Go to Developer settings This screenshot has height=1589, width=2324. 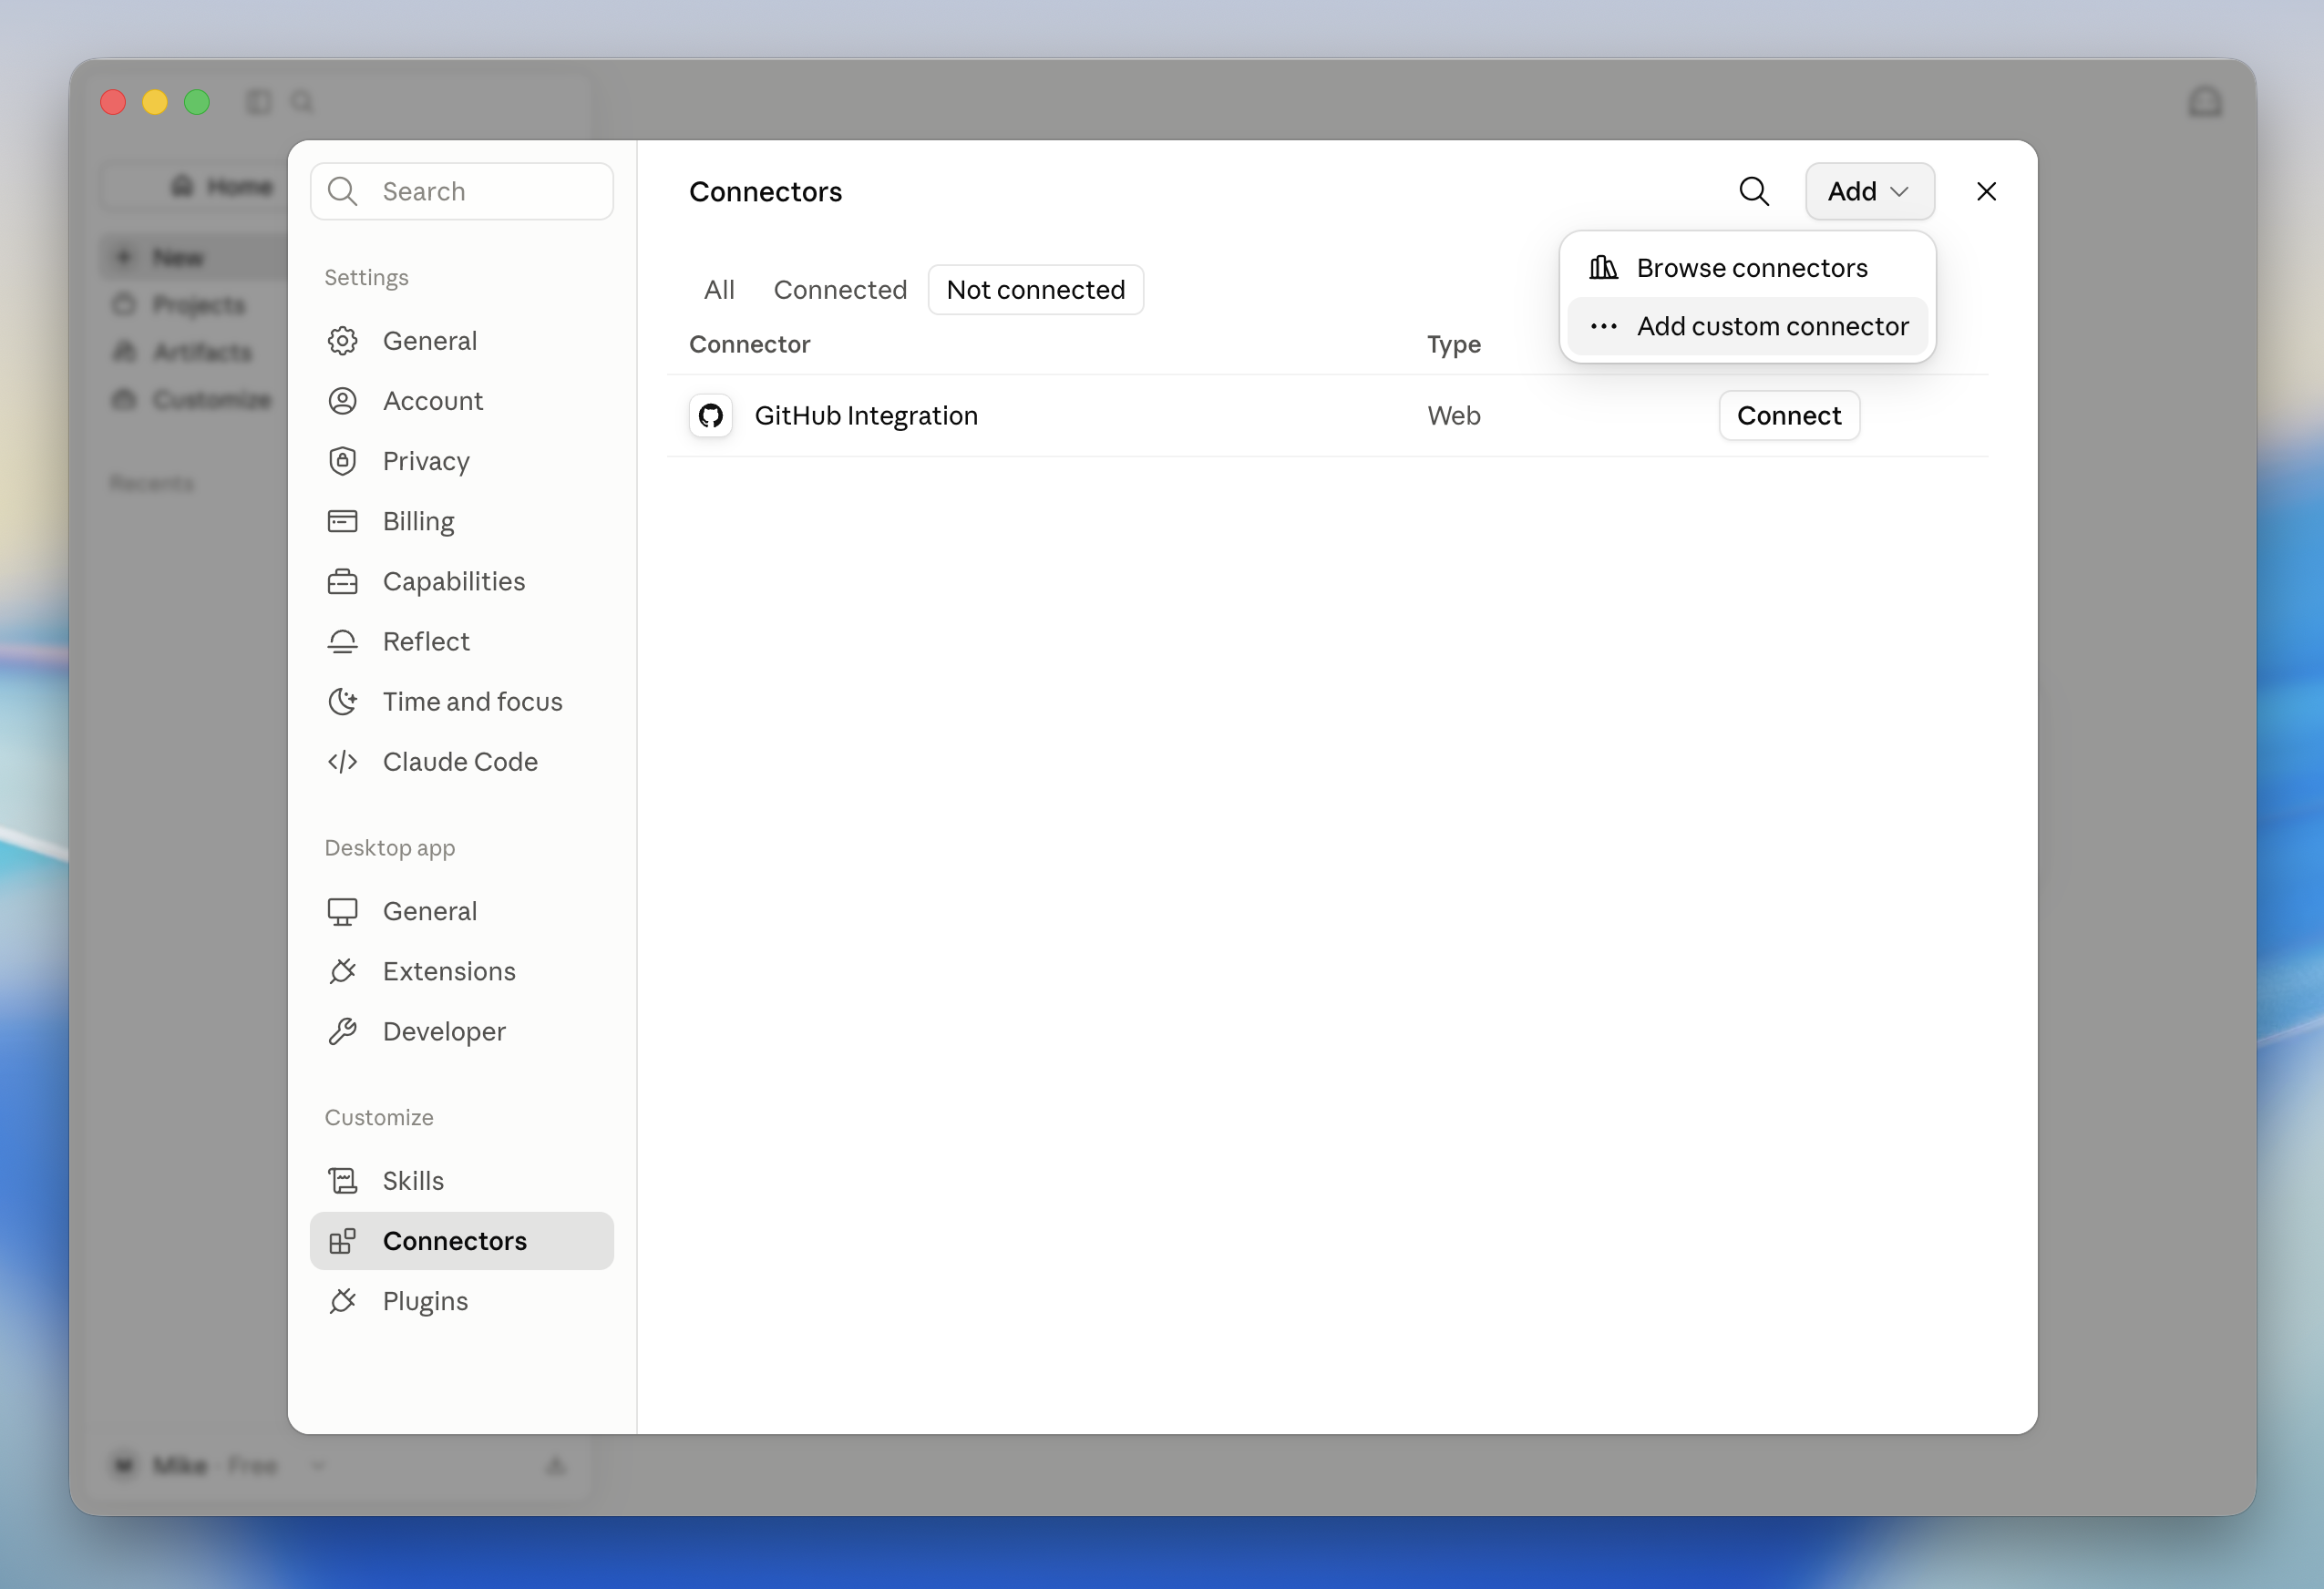coord(461,1031)
